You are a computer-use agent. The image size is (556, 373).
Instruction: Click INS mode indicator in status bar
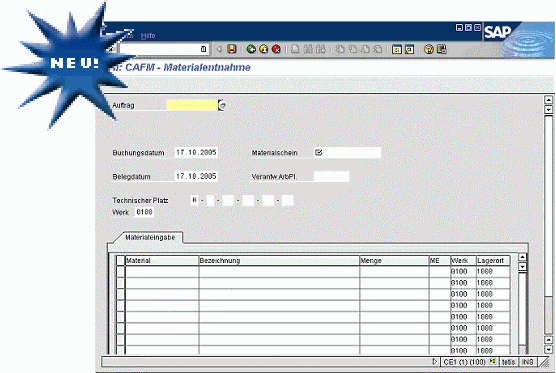pyautogui.click(x=528, y=362)
